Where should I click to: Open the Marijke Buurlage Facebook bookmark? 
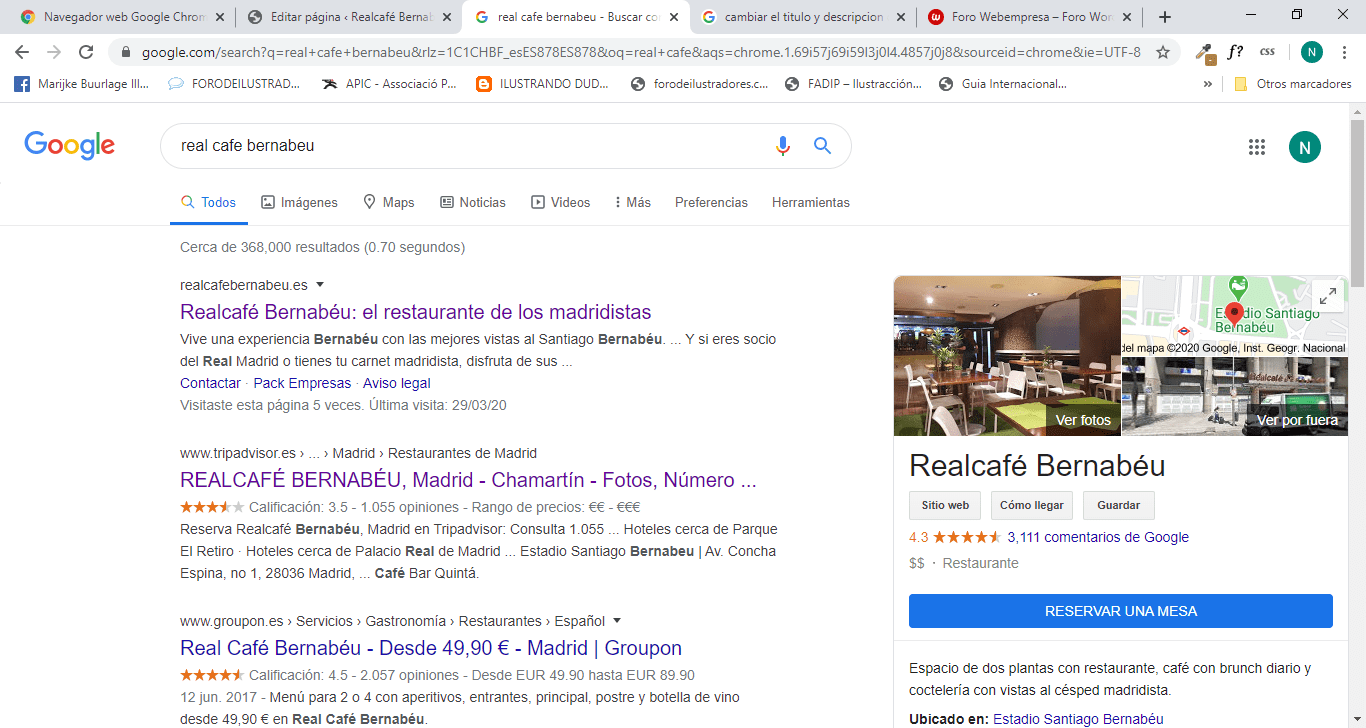tap(82, 84)
